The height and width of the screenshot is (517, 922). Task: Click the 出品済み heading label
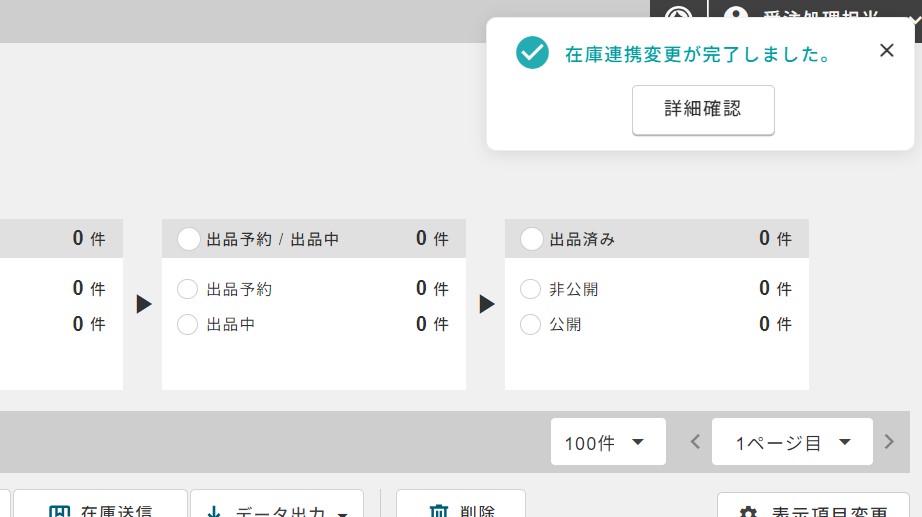pyautogui.click(x=582, y=239)
